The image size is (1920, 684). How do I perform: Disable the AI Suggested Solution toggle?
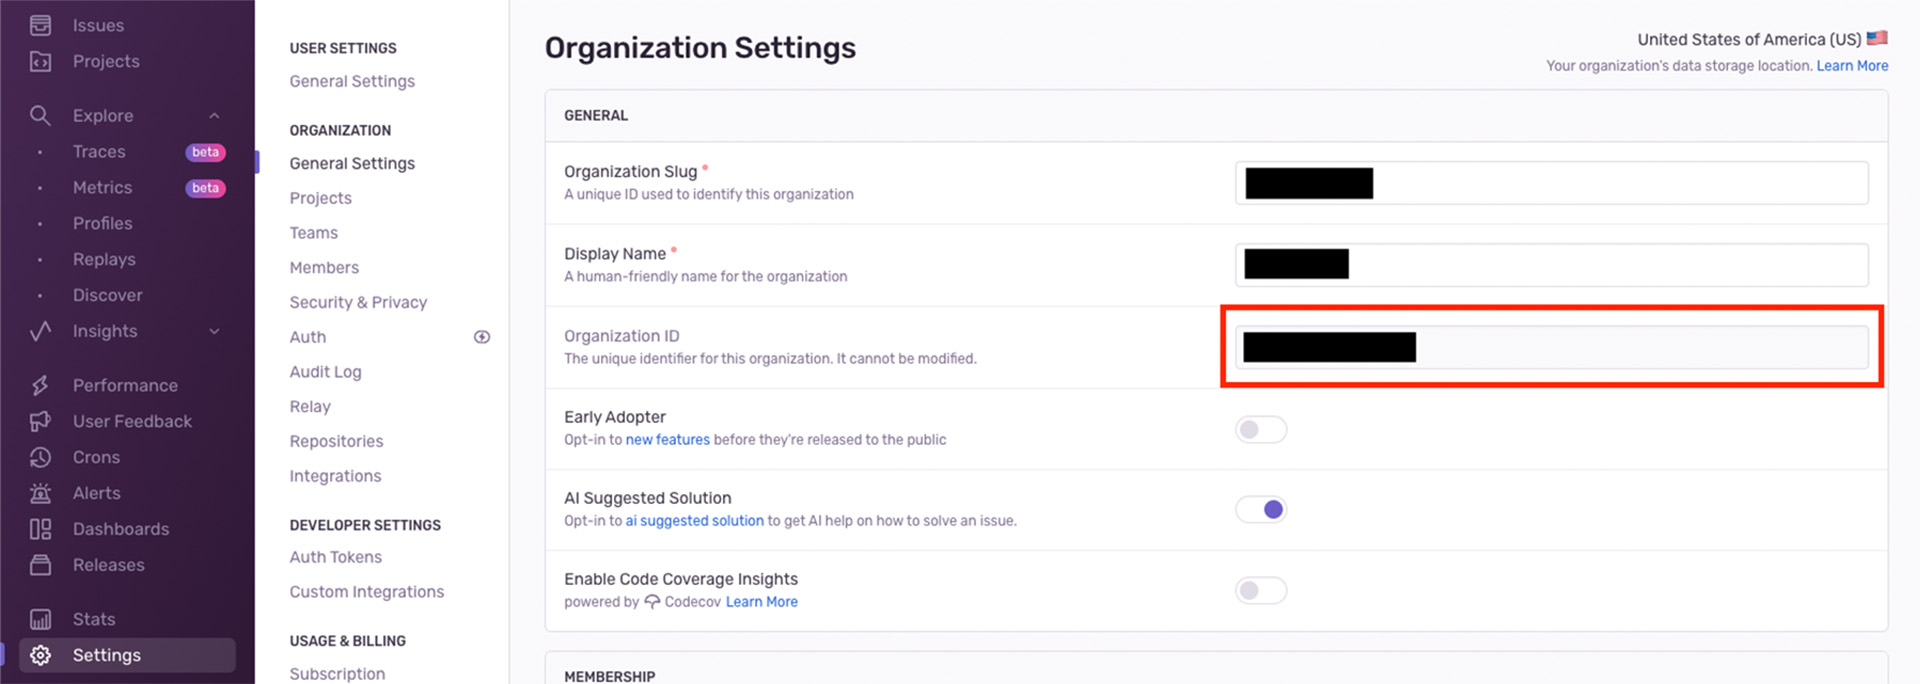click(1260, 509)
